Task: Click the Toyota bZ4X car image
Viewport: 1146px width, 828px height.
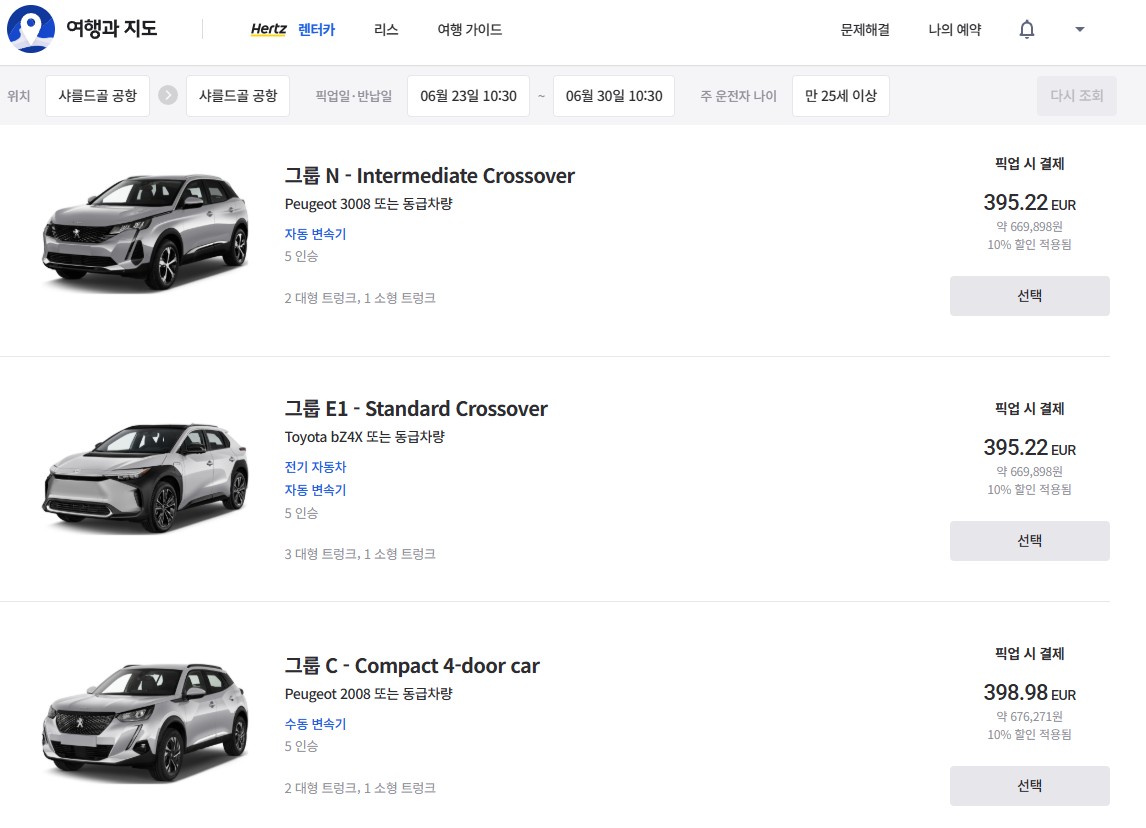Action: (x=145, y=477)
